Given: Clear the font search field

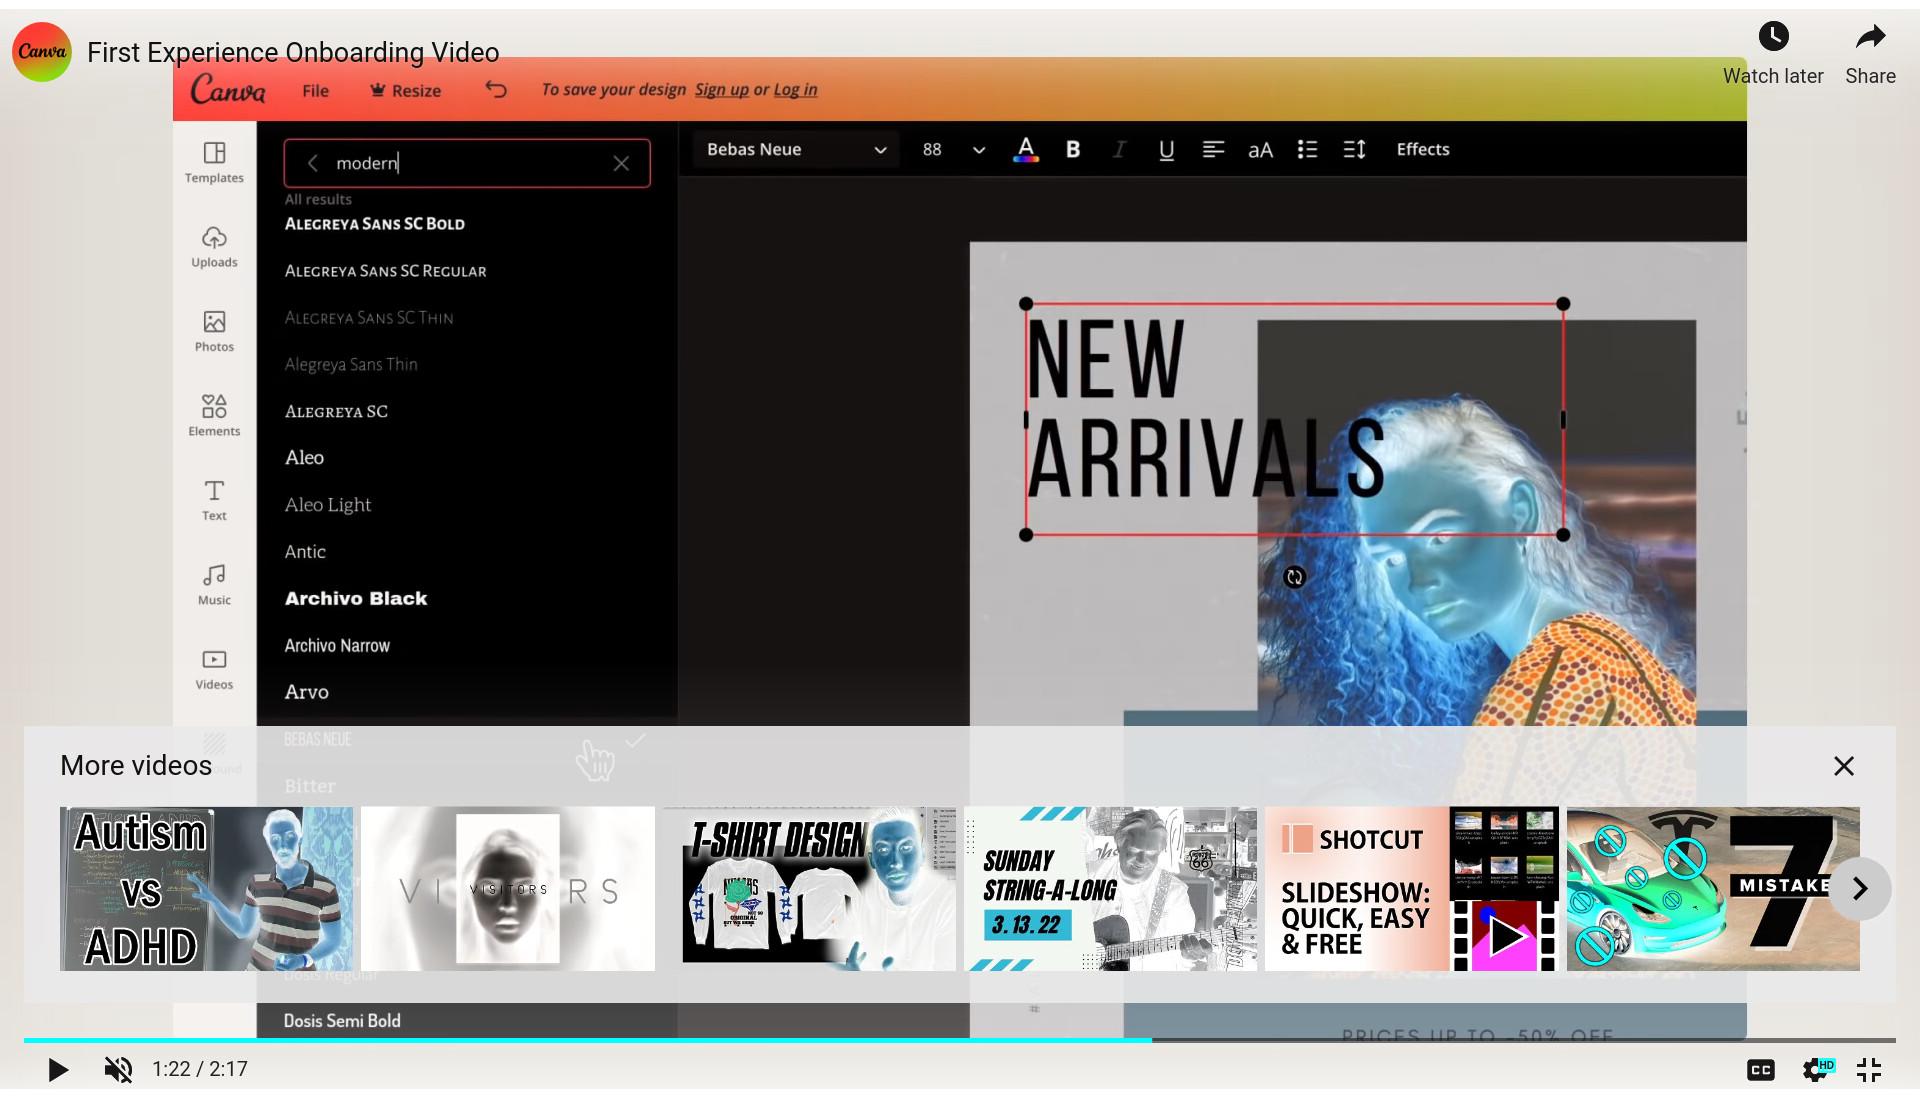Looking at the screenshot, I should (x=621, y=163).
